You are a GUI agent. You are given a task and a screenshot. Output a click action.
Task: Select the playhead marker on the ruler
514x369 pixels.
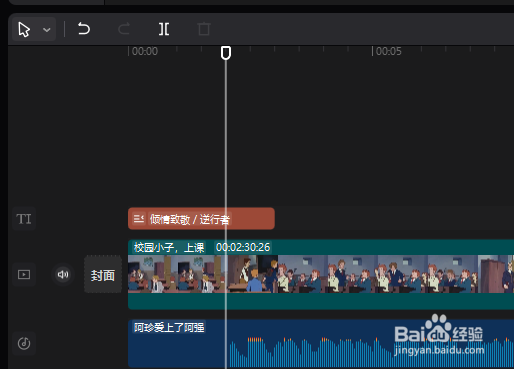pos(226,53)
